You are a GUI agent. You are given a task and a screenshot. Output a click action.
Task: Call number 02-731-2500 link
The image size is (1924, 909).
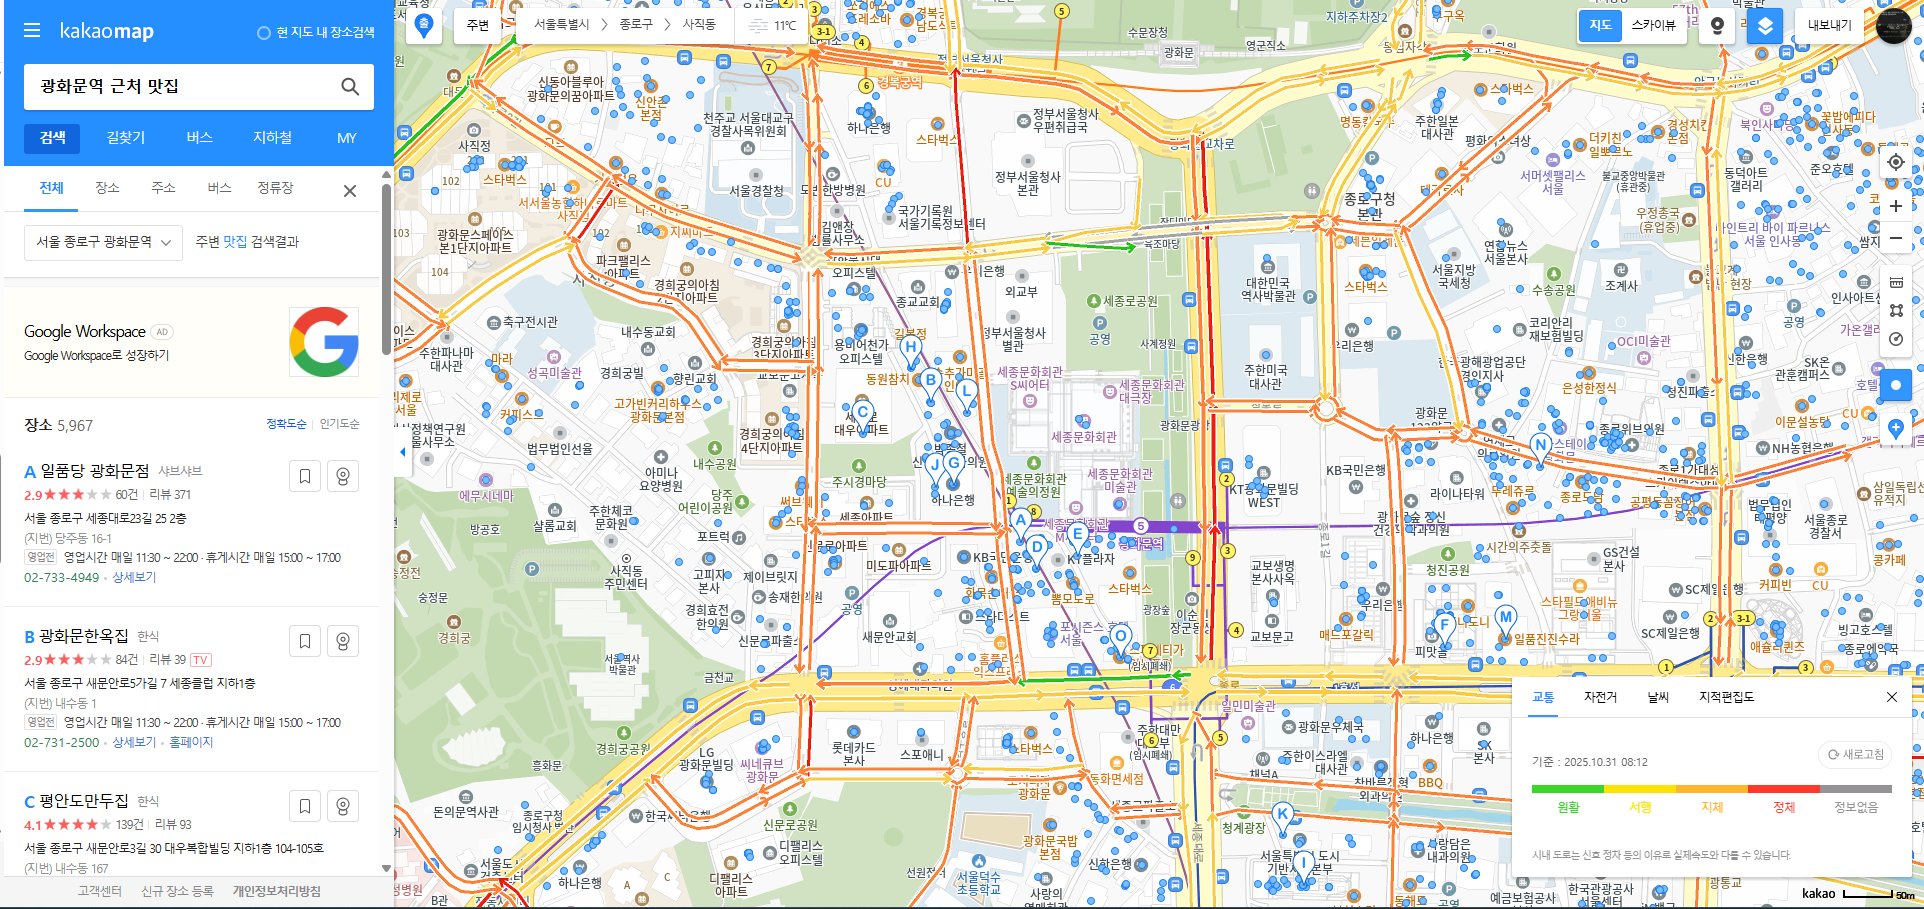click(x=62, y=742)
